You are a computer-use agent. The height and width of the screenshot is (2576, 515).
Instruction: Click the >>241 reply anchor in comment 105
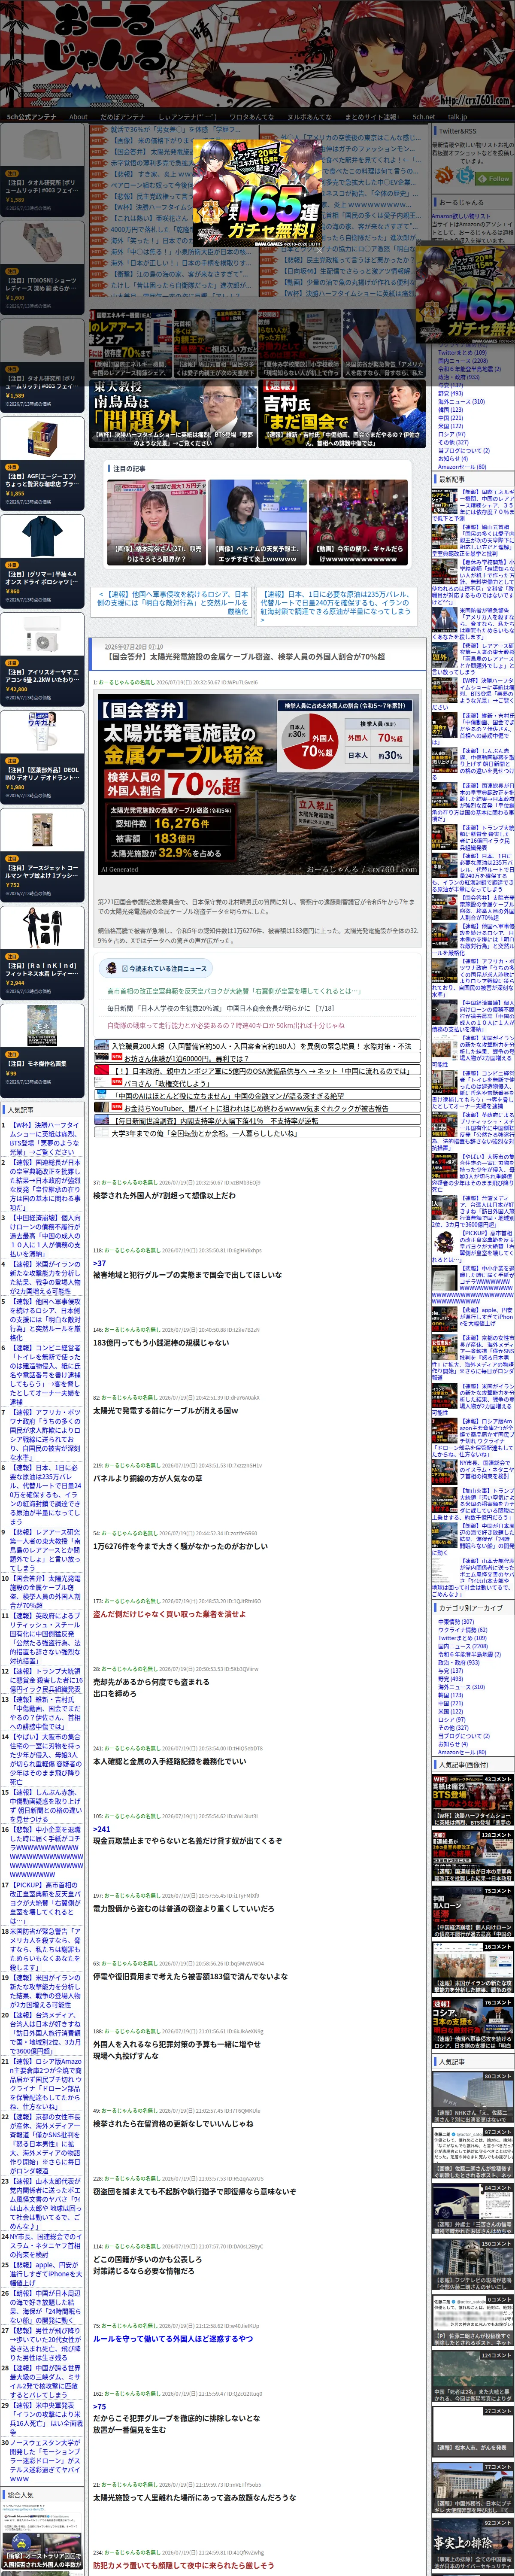point(101,1829)
